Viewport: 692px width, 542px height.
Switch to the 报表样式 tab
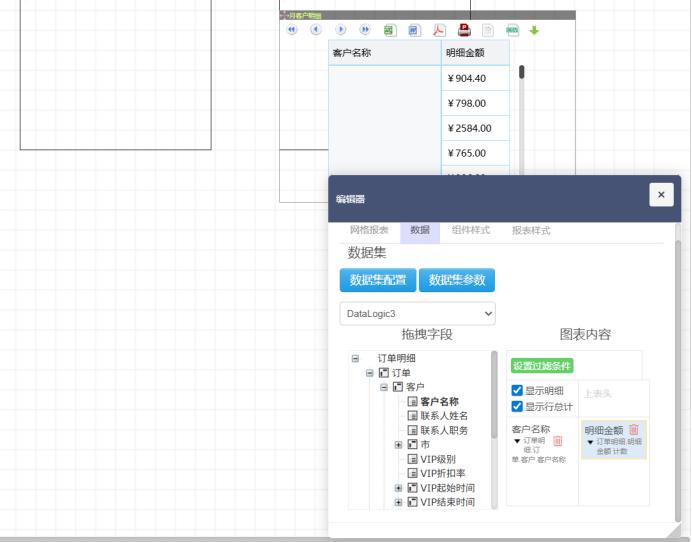[531, 230]
